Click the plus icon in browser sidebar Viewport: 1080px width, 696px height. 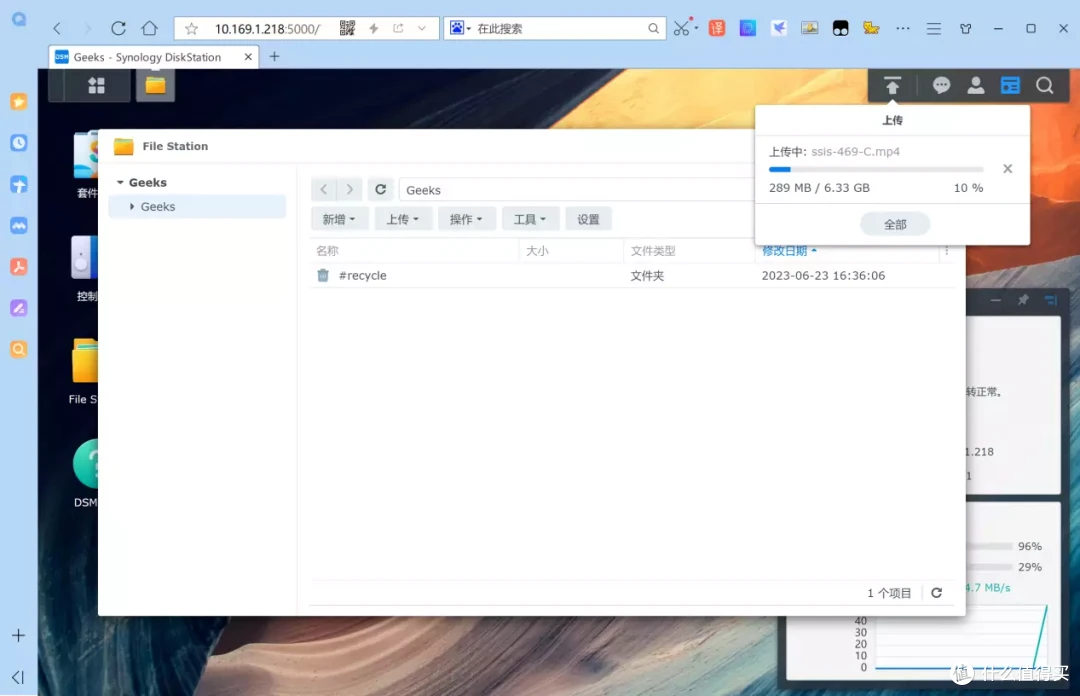point(19,635)
